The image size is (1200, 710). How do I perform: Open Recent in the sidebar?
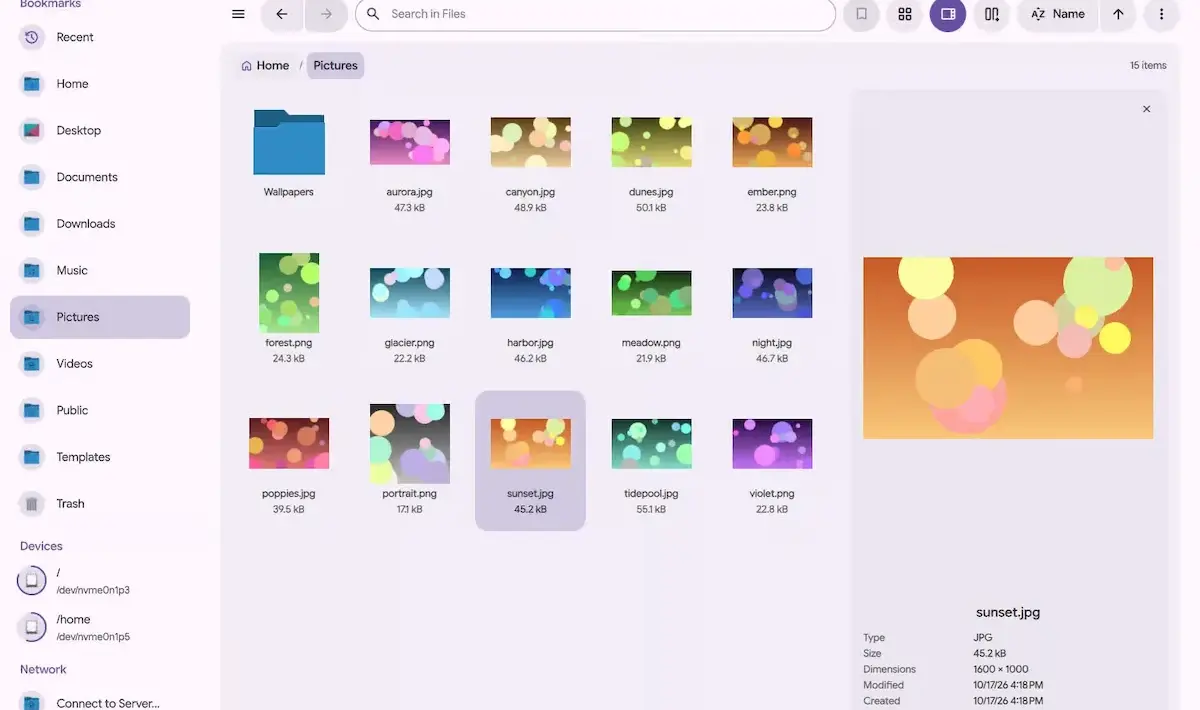(x=100, y=37)
